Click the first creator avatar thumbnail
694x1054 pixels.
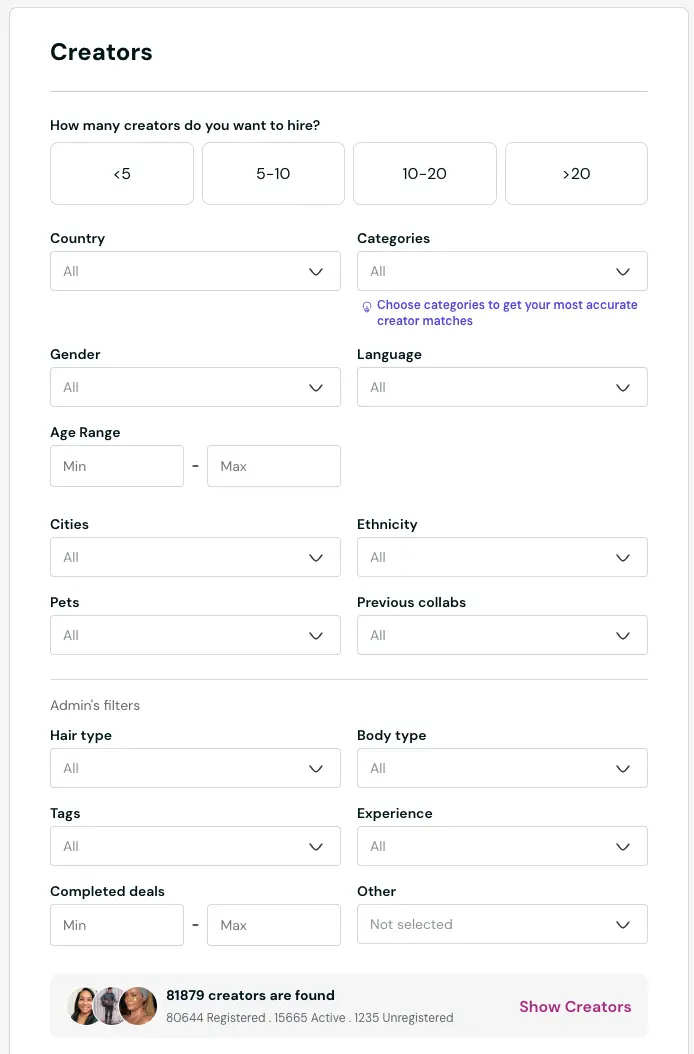85,1006
